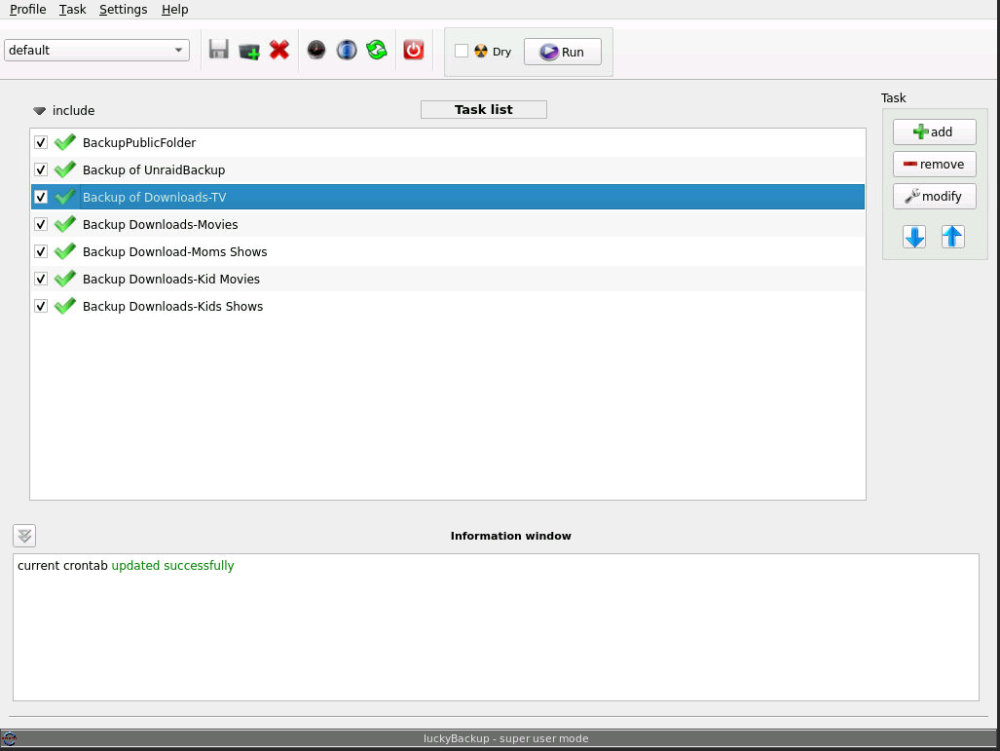
Task: Save the current profile with floppy icon
Action: click(218, 50)
